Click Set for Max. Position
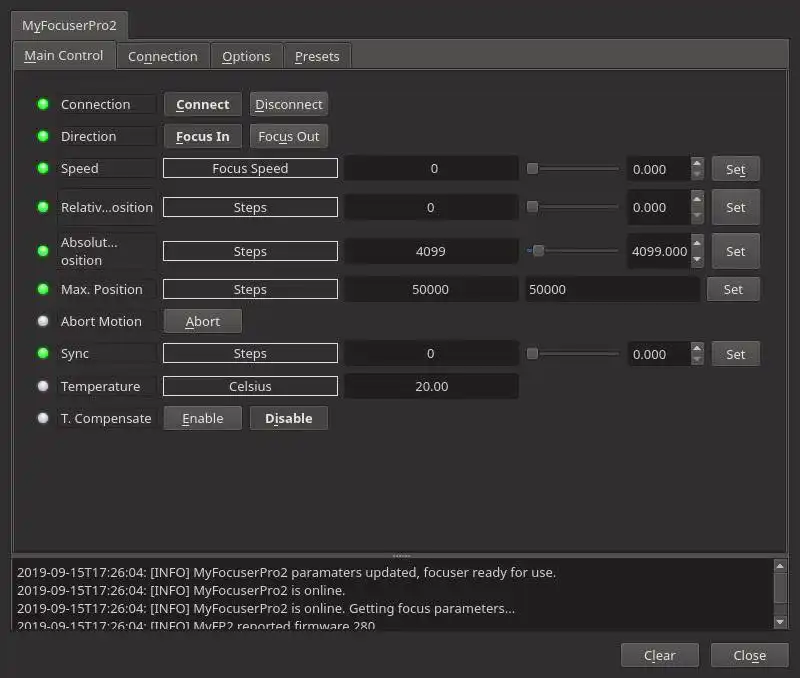 click(x=733, y=289)
